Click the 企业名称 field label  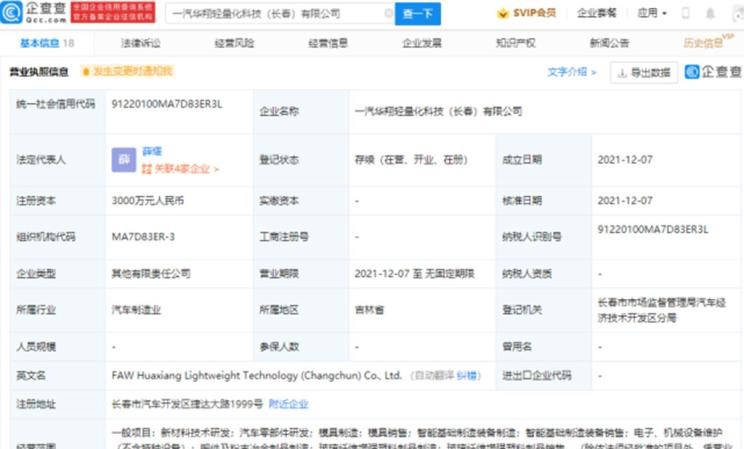click(279, 112)
